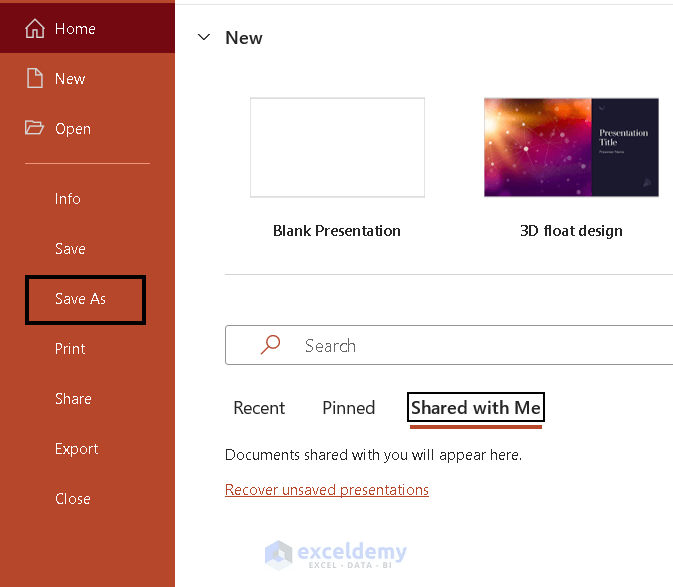Switch to the Pinned tab
Screen dimensions: 673x587
349,408
